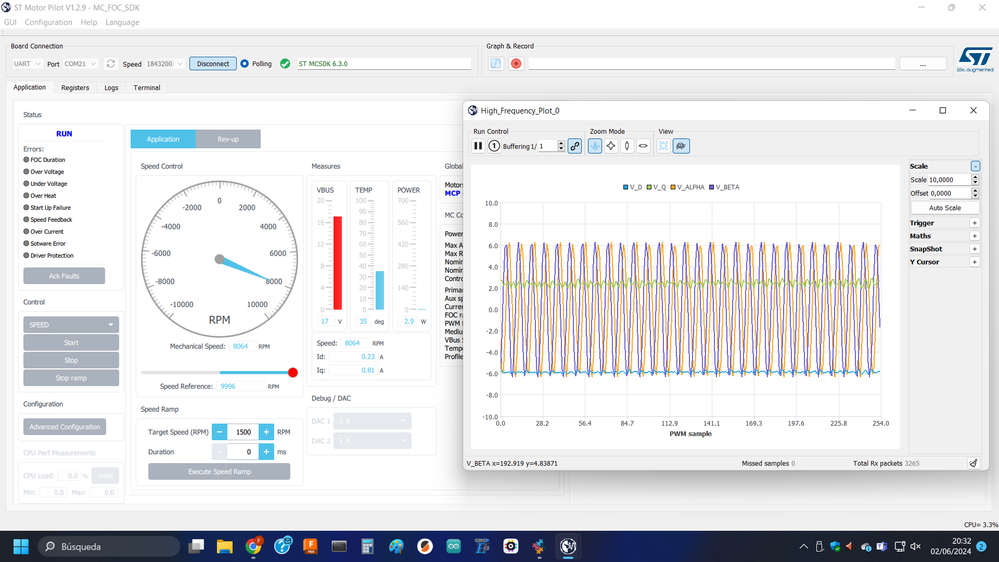Image resolution: width=999 pixels, height=562 pixels.
Task: Start recording with the red record icon
Action: (516, 64)
